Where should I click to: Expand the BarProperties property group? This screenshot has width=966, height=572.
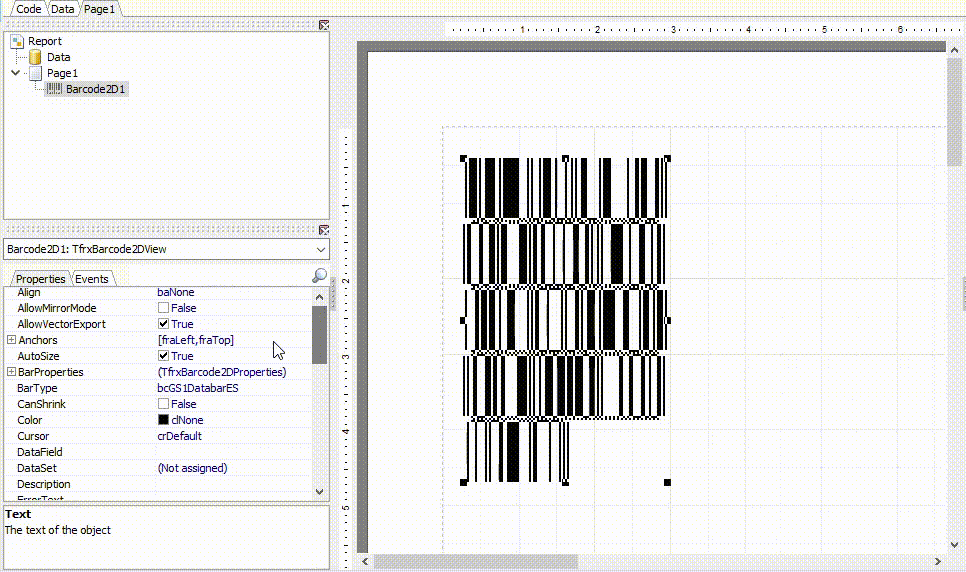(x=11, y=372)
